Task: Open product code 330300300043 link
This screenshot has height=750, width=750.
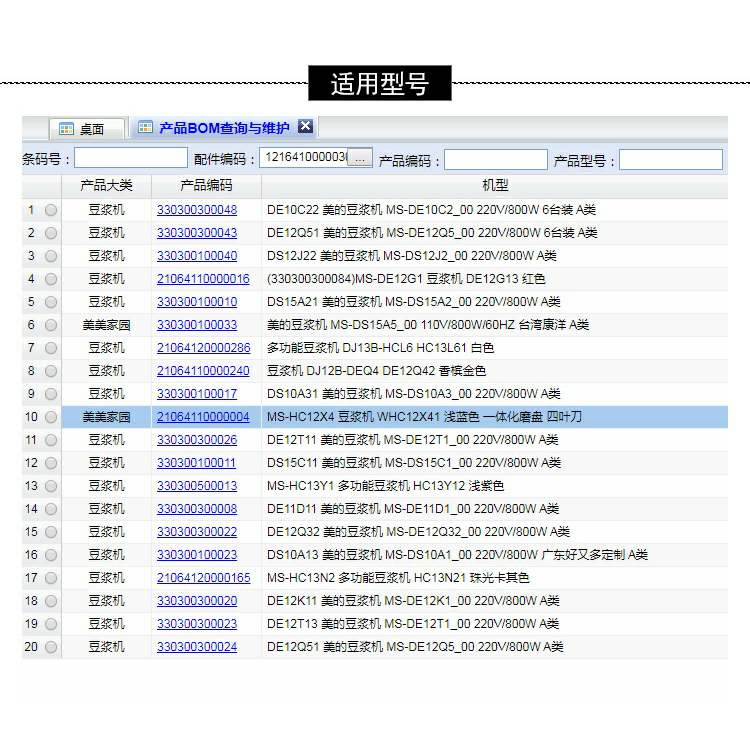Action: (x=197, y=233)
